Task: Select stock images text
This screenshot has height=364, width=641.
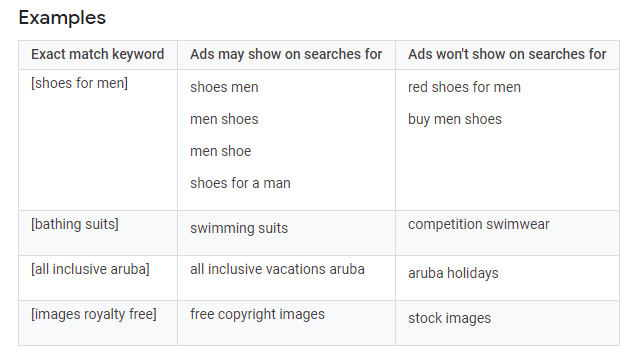Action: point(449,318)
